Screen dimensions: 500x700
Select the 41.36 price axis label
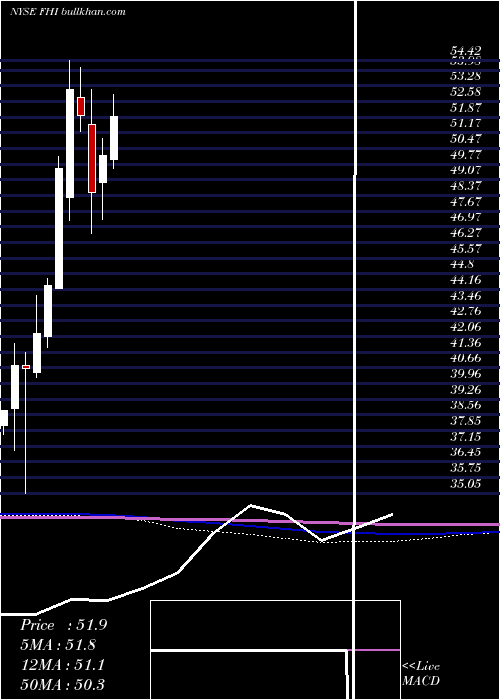(466, 342)
